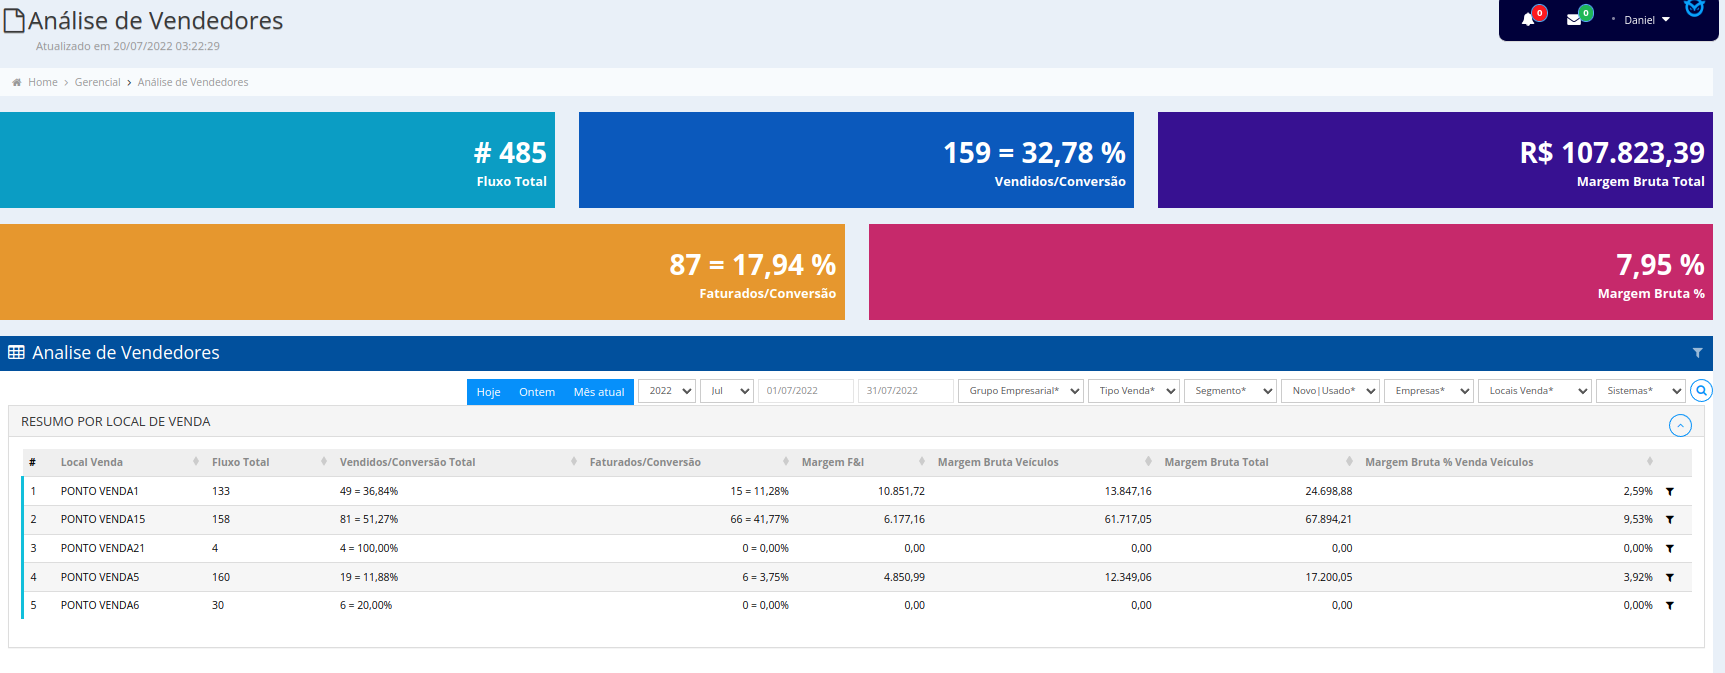Sort by Margem Bruta Total column header

[x=1216, y=462]
